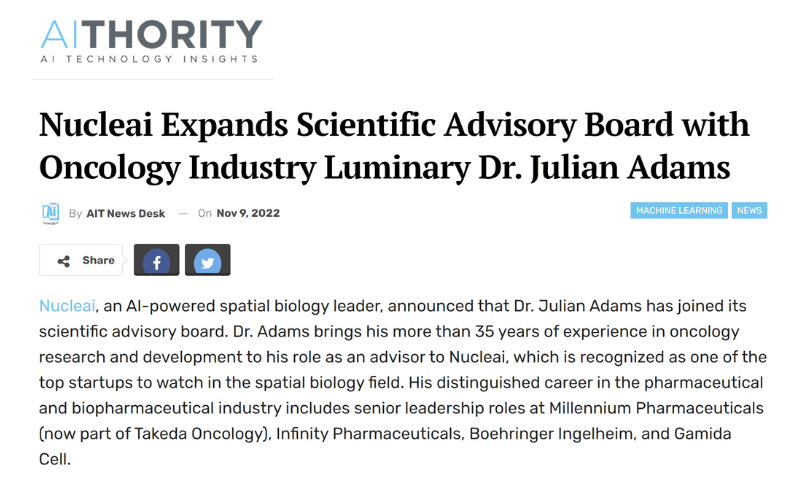
Task: Open the AIT News Desk author page
Action: click(x=126, y=213)
